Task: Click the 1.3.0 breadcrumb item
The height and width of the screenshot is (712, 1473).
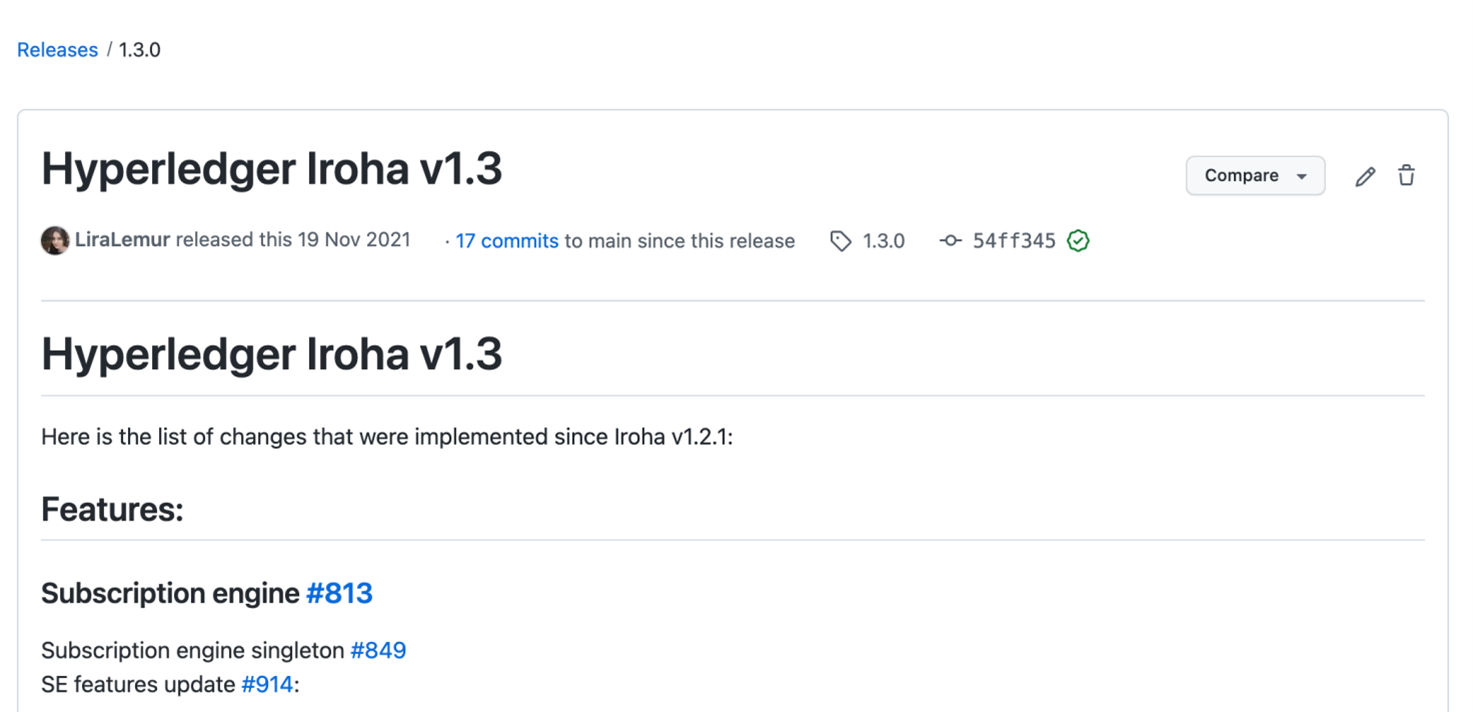Action: [x=139, y=49]
